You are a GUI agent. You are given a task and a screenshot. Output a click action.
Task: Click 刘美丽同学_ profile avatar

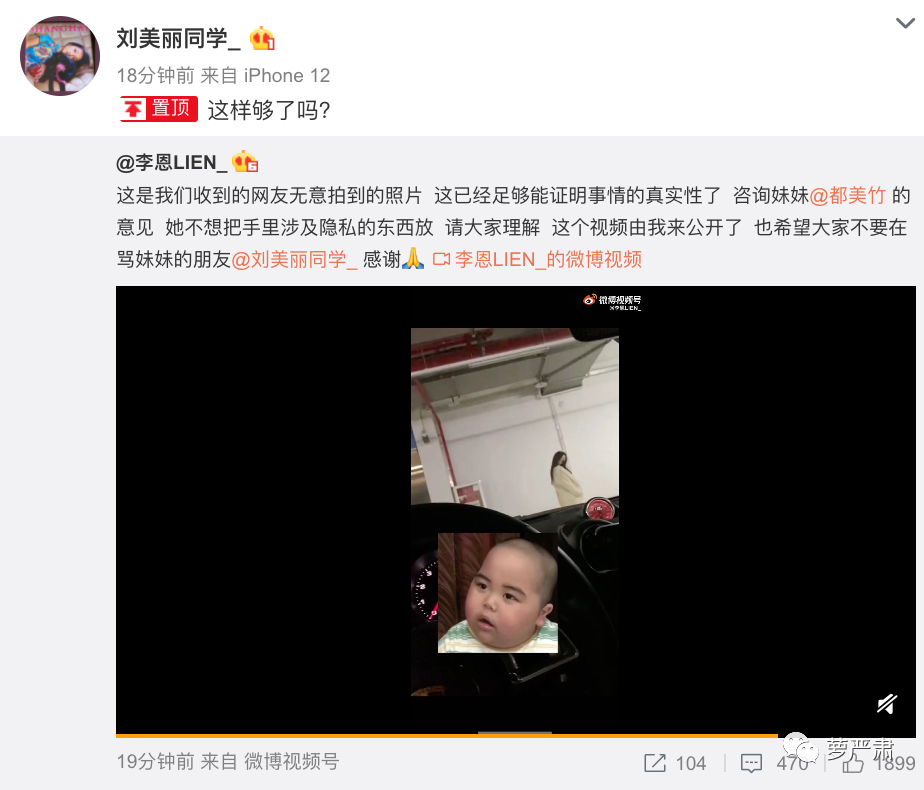coord(60,56)
